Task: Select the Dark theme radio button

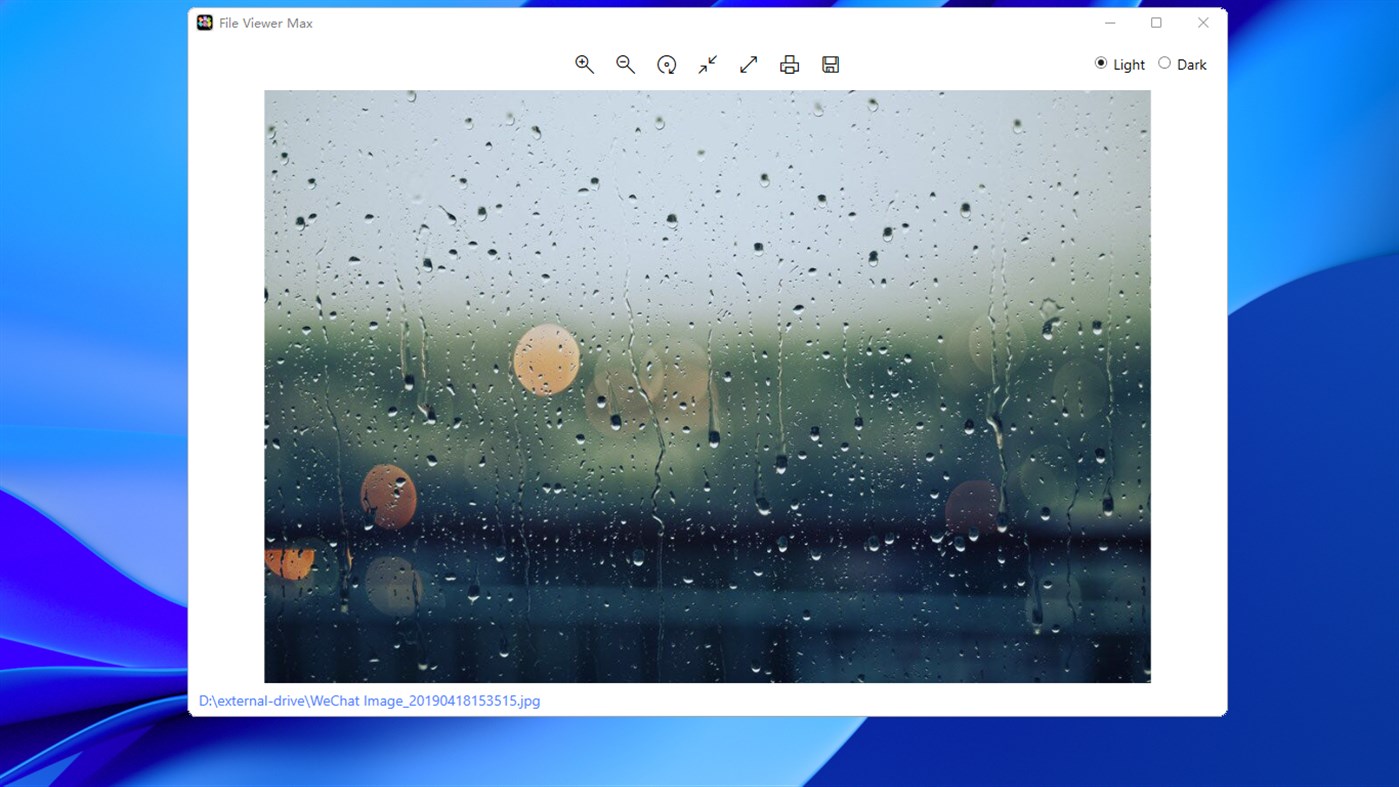Action: 1164,63
